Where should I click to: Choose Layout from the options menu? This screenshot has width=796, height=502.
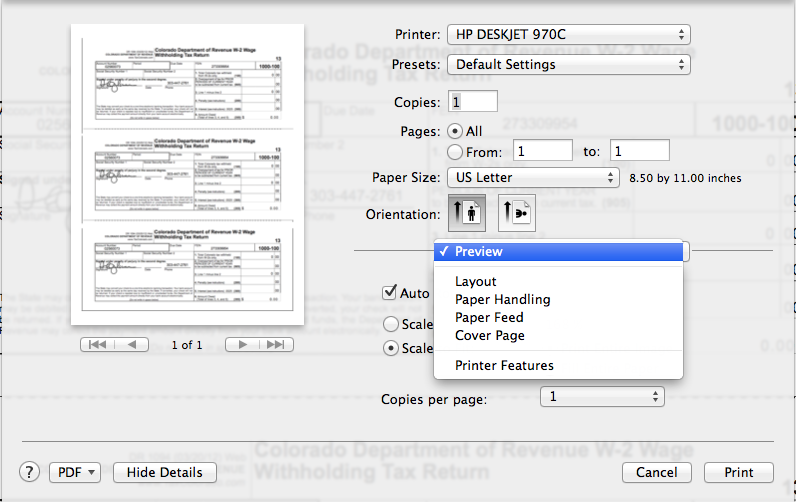(476, 282)
